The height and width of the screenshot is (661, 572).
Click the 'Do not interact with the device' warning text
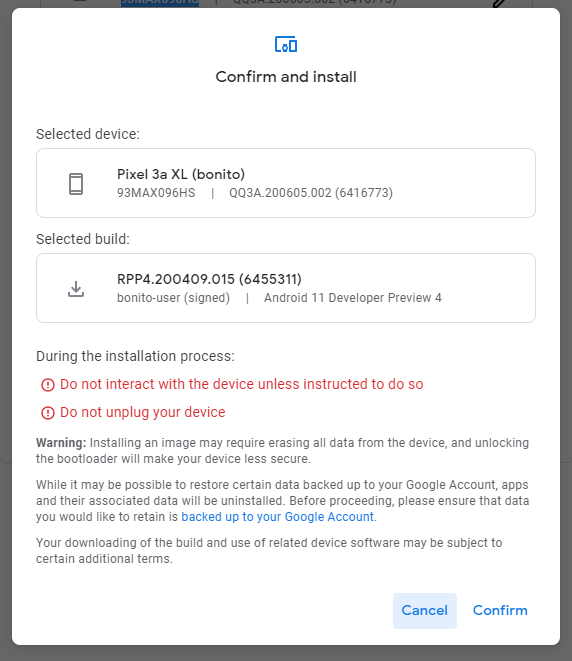tap(242, 384)
